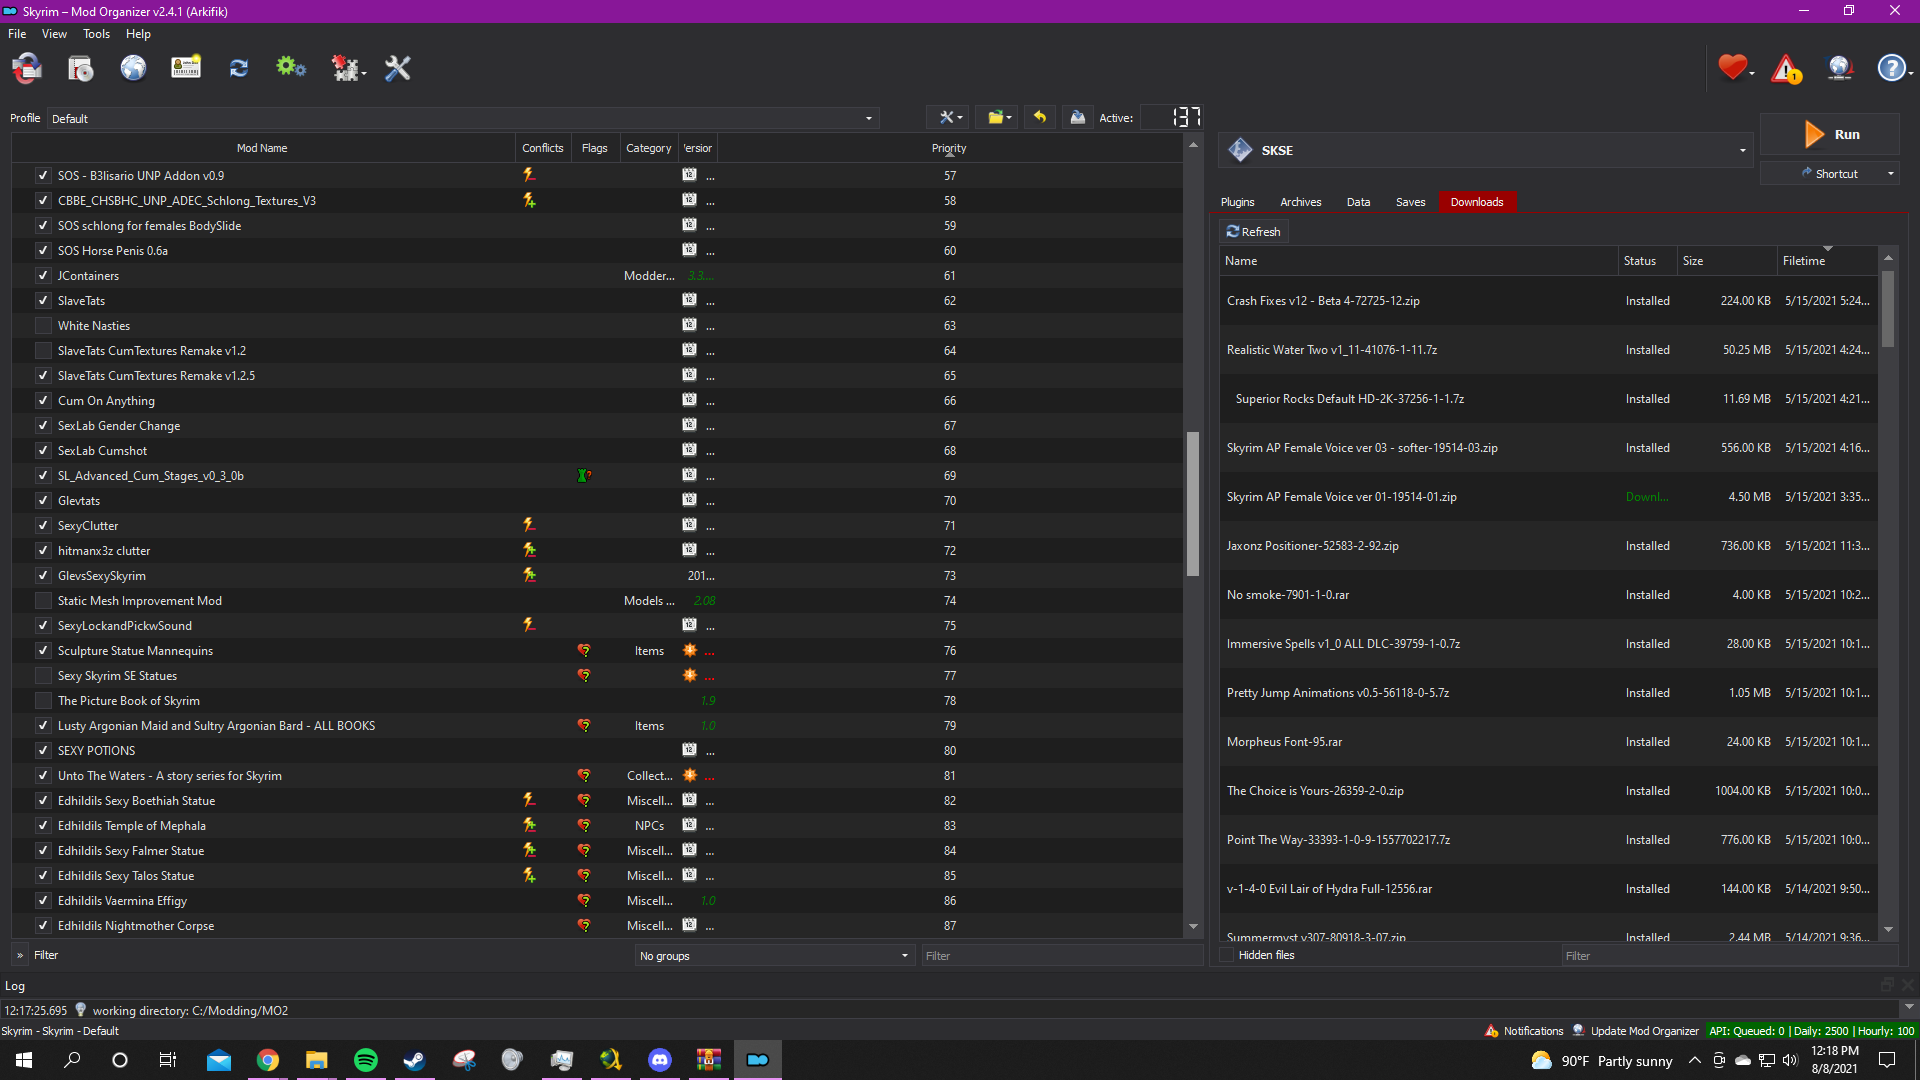Click the conflict lightning icon on SexyClutter row
The width and height of the screenshot is (1920, 1080).
pyautogui.click(x=529, y=525)
